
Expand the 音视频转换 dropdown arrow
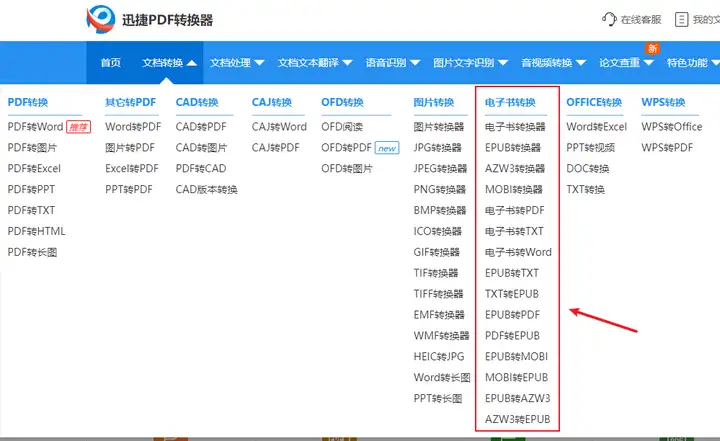point(581,63)
